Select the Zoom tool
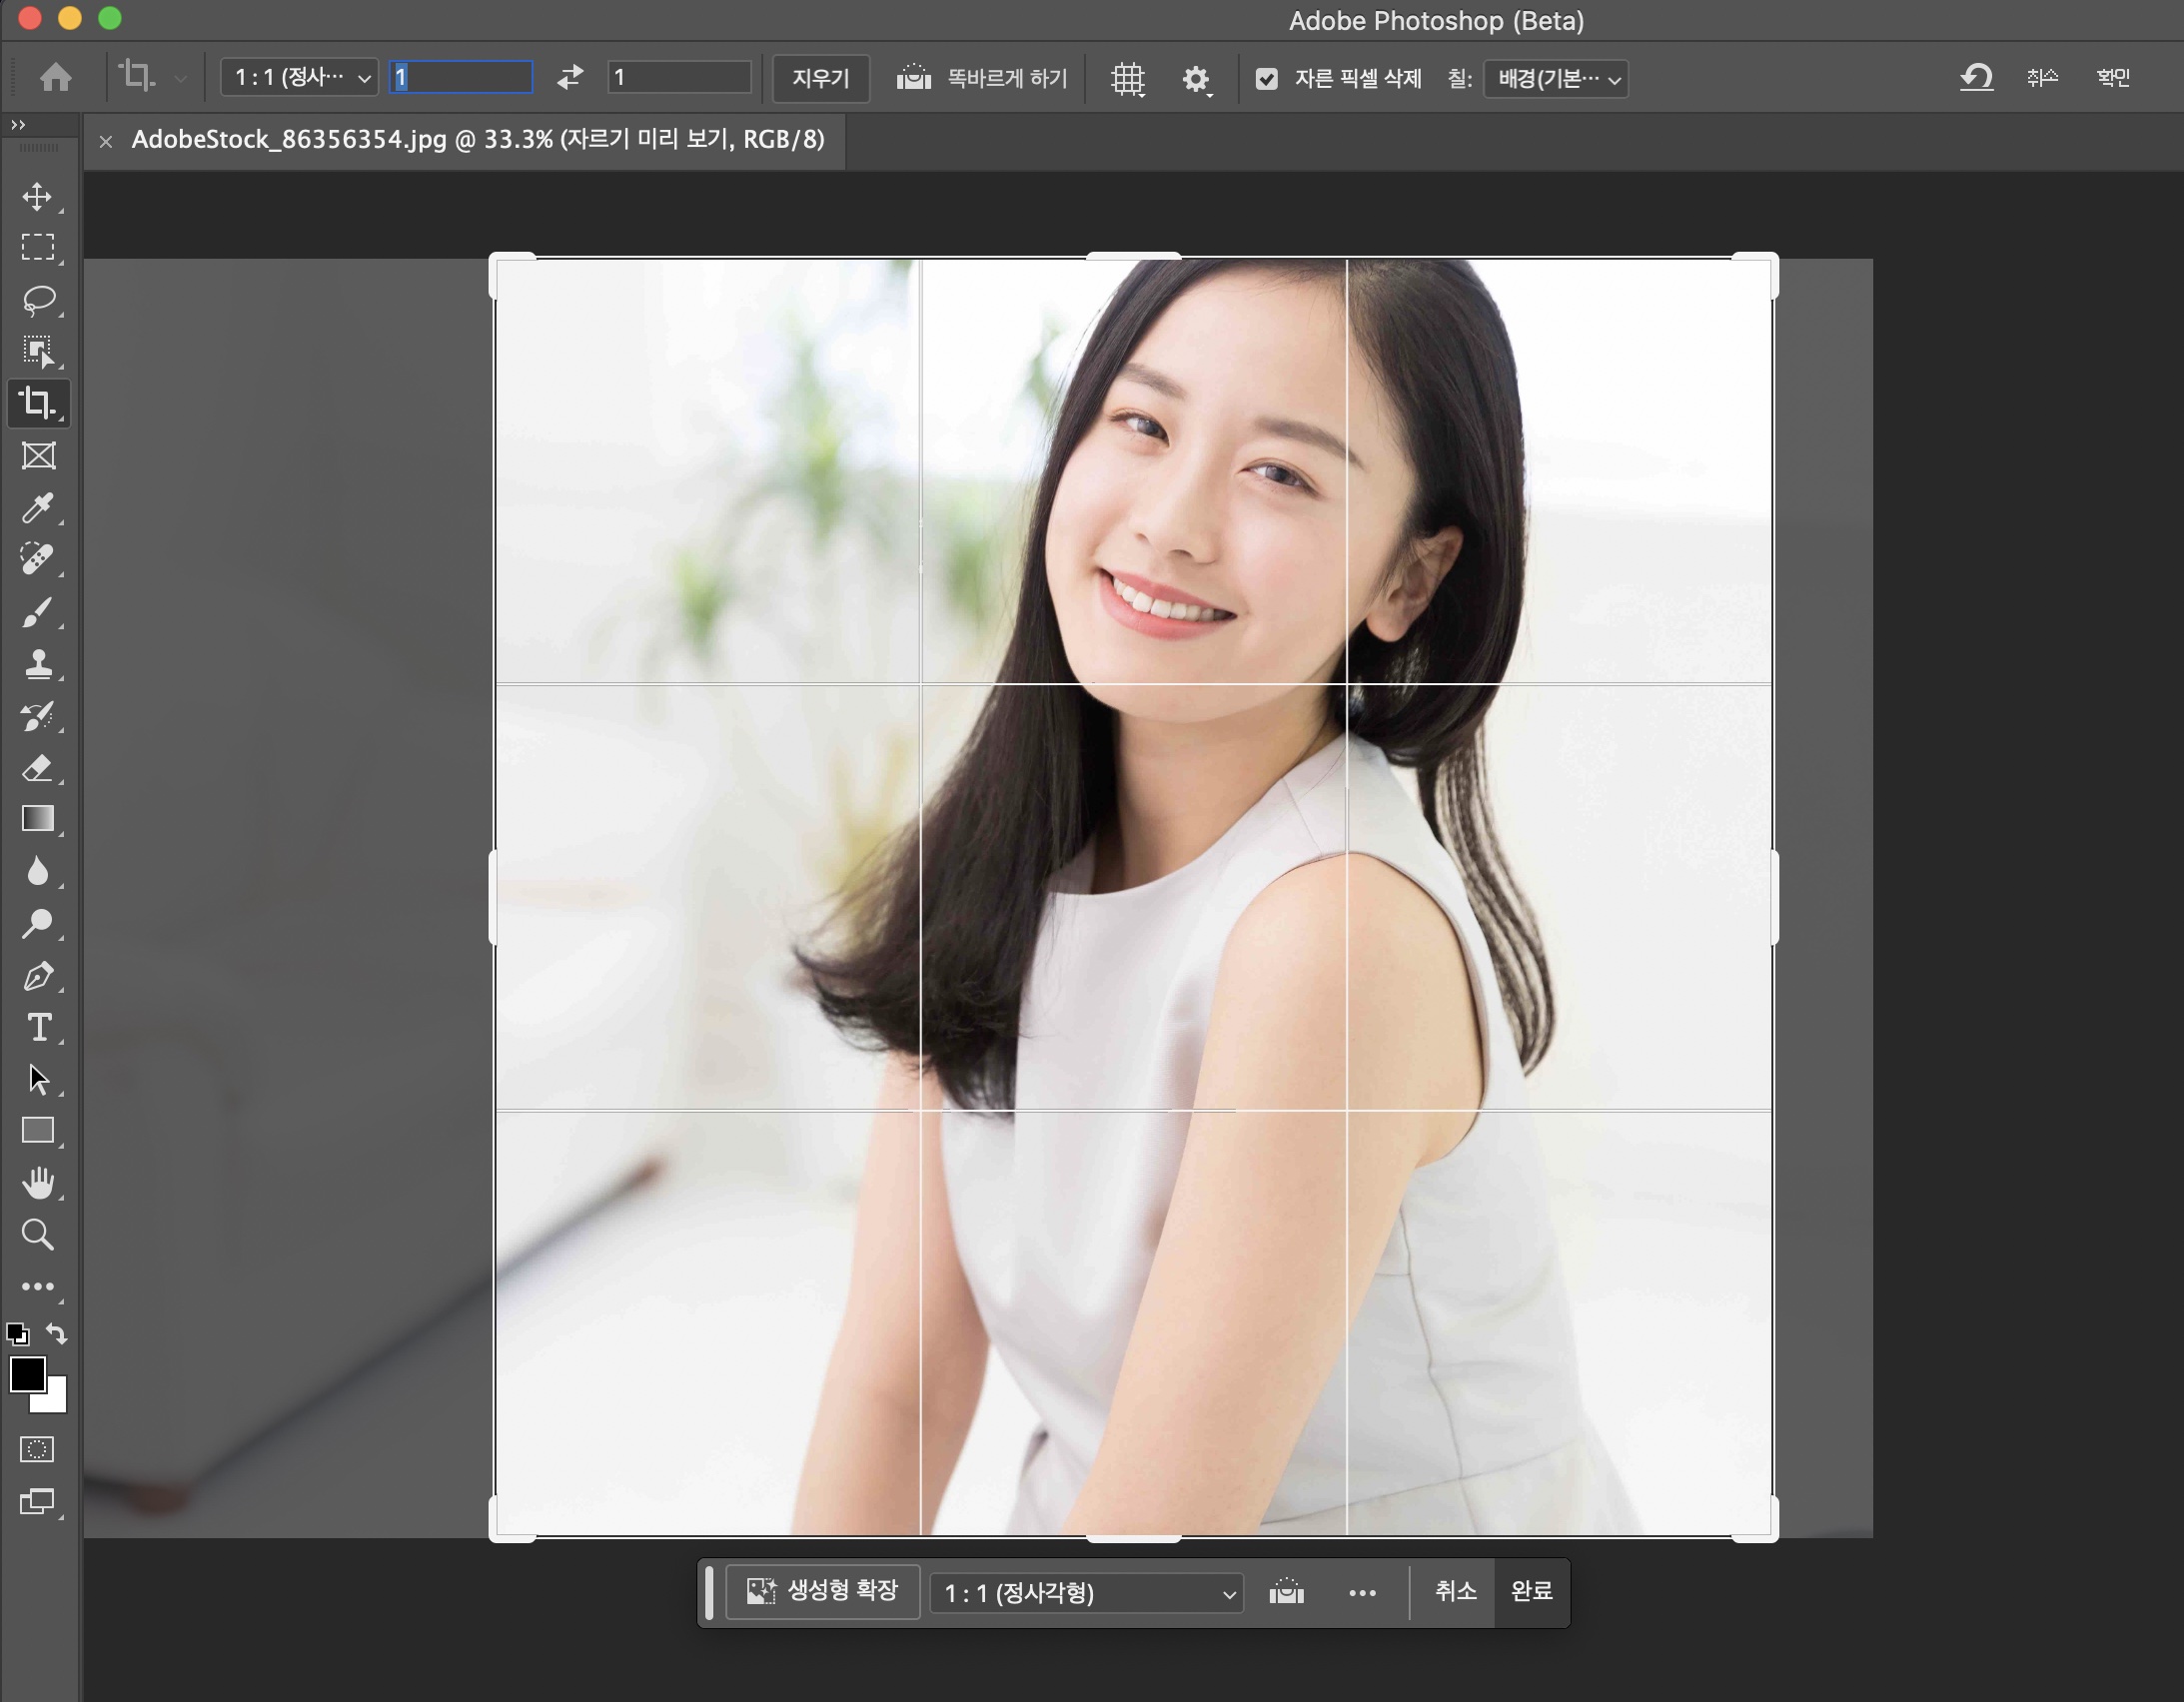 38,1235
